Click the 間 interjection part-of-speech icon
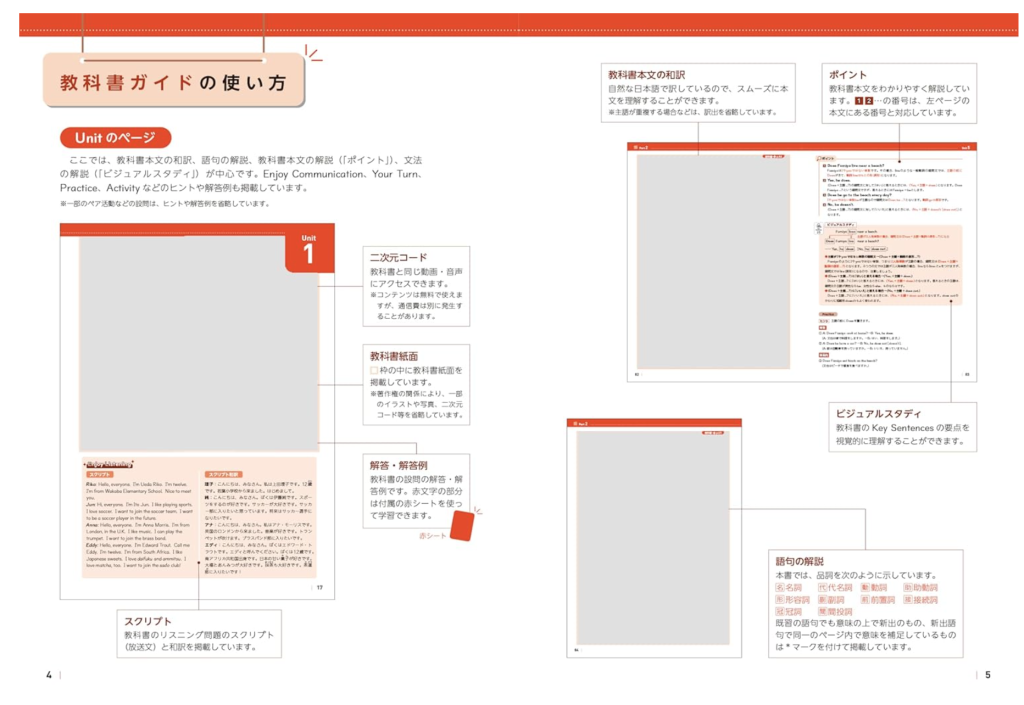The width and height of the screenshot is (1024, 705). coord(823,612)
